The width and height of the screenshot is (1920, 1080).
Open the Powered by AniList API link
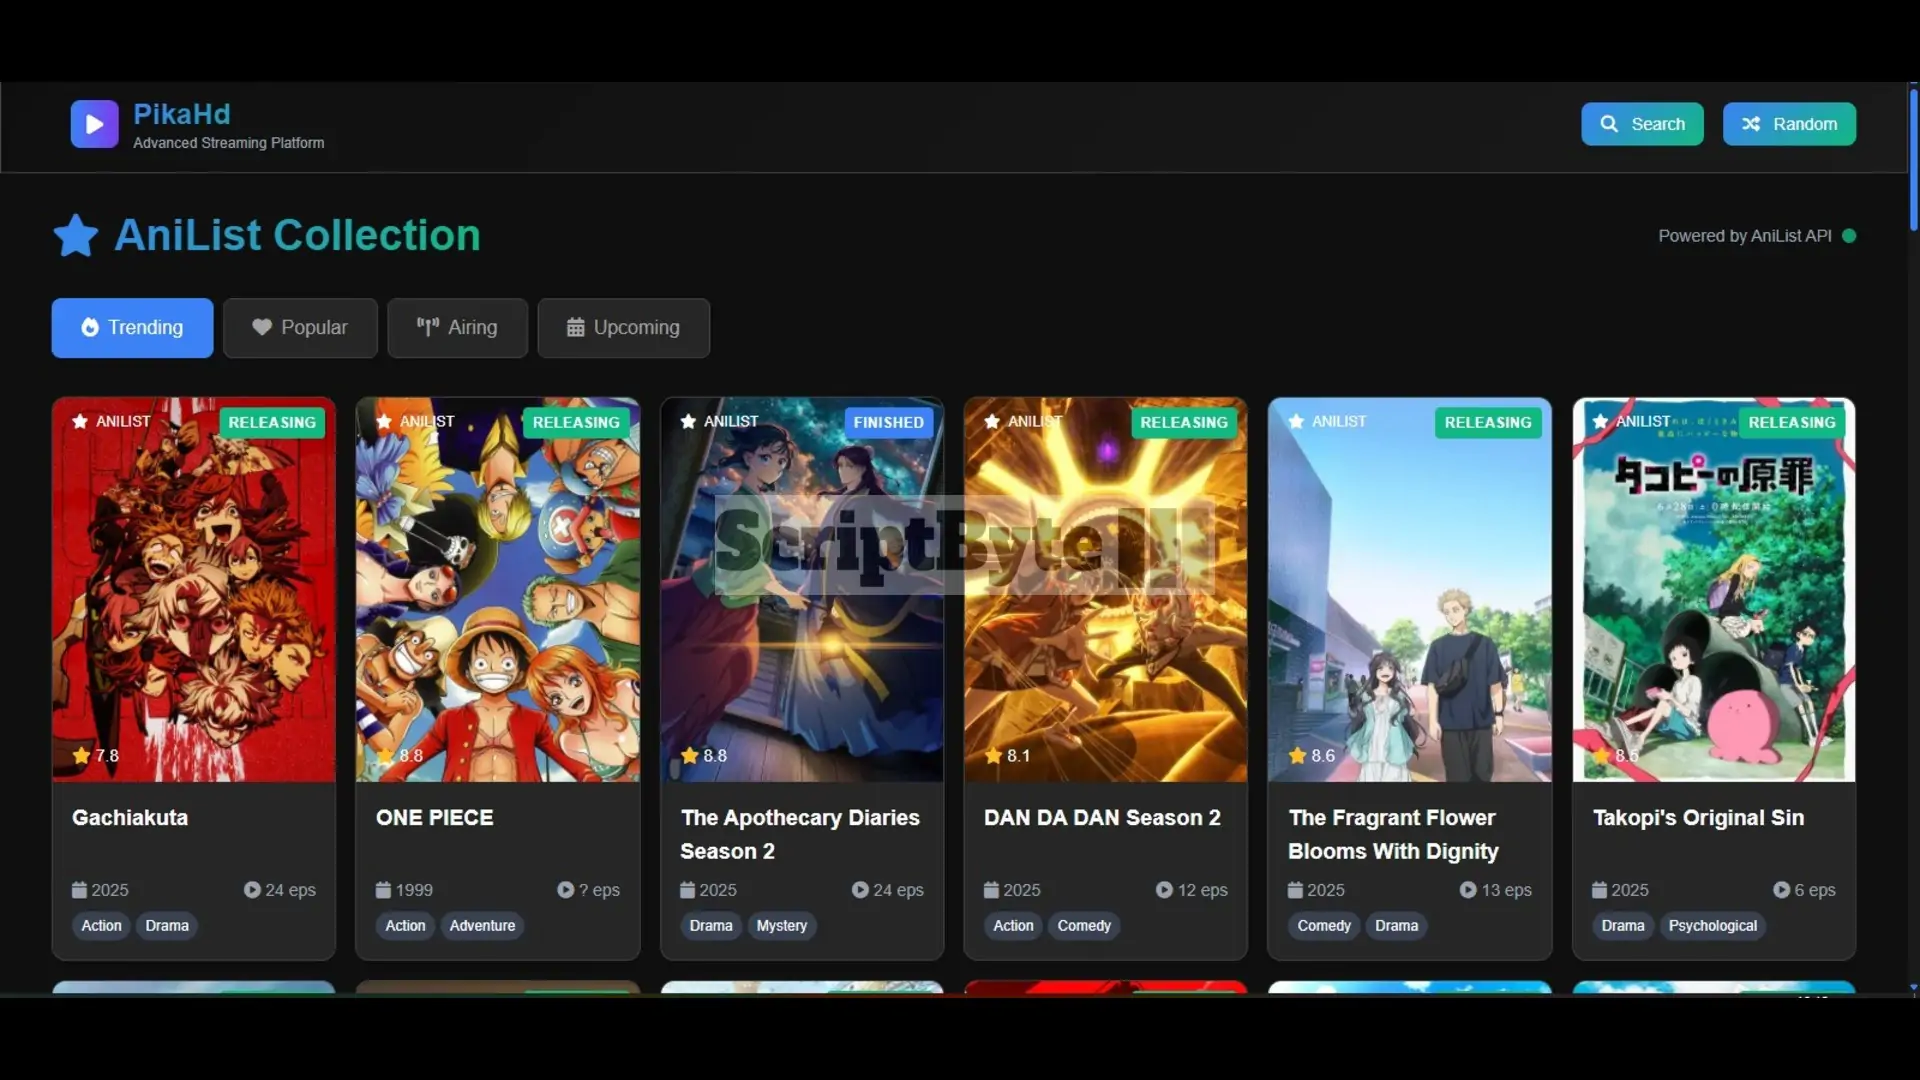tap(1745, 235)
